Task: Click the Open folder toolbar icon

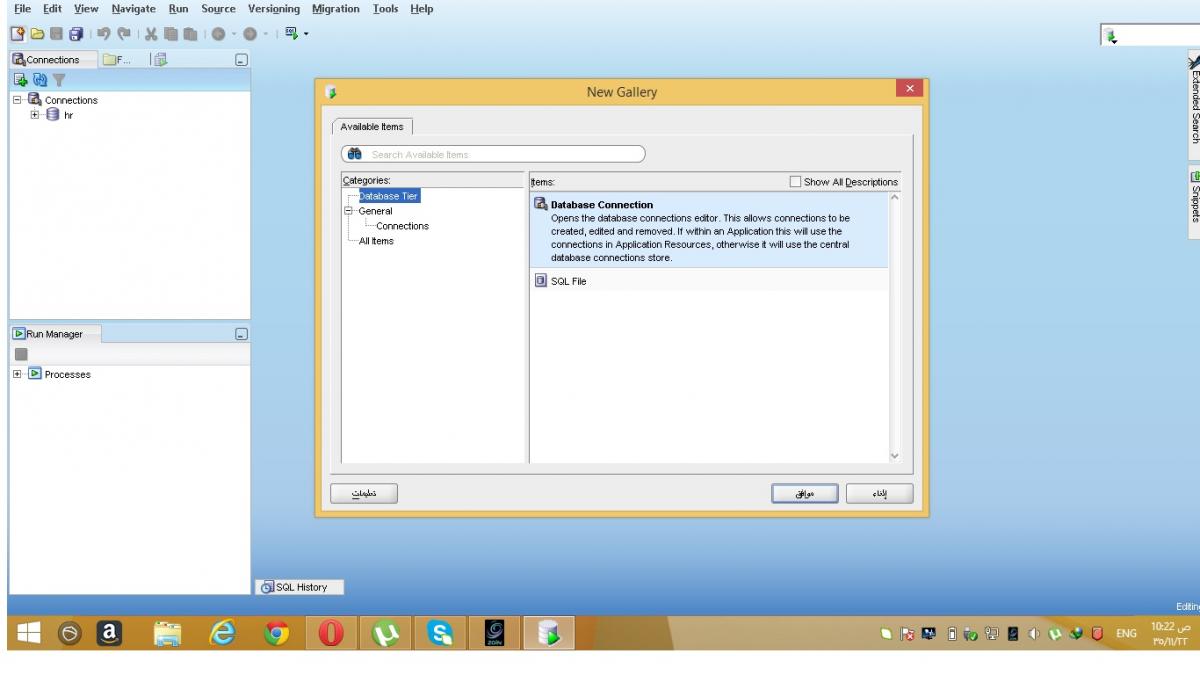Action: coord(37,34)
